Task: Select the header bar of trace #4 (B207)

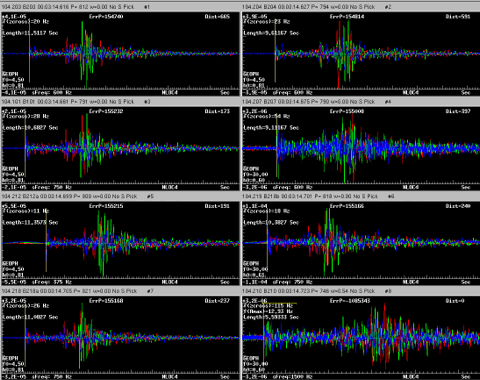Action: tap(361, 101)
